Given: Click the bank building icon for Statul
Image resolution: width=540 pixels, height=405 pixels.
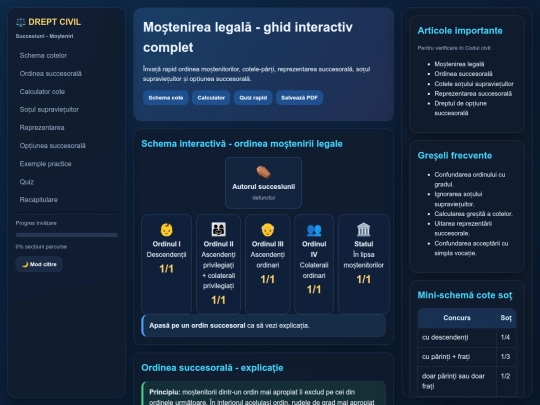Looking at the screenshot, I should [364, 230].
